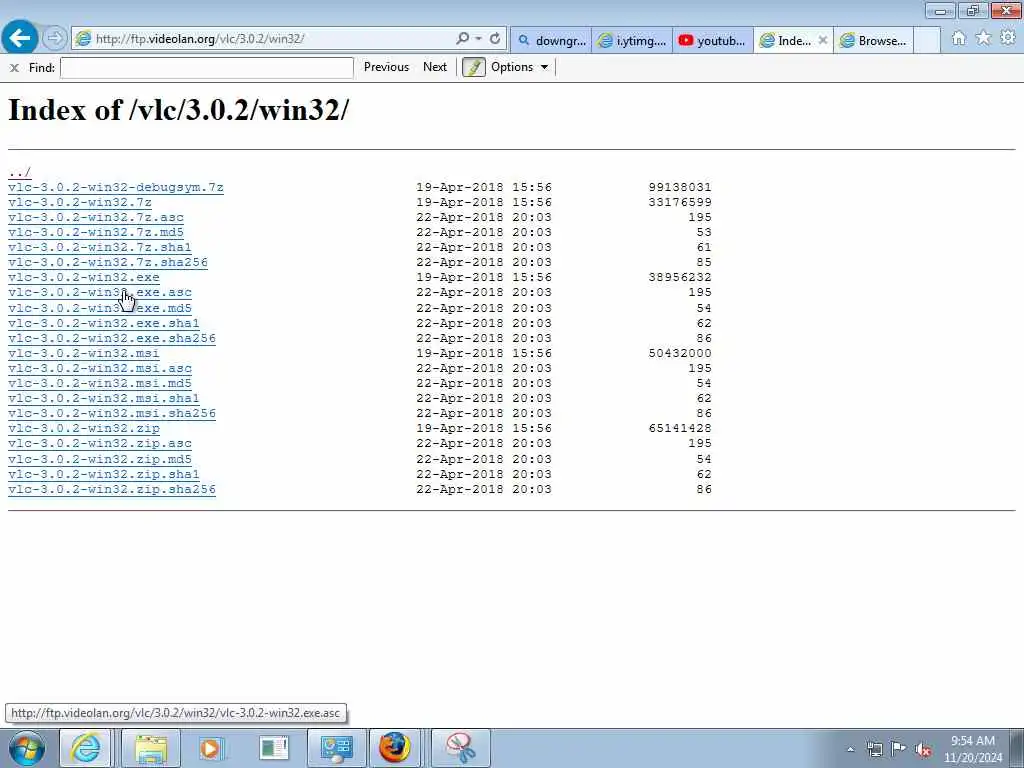Open the Tools gear icon
The width and height of the screenshot is (1024, 768).
point(1008,39)
